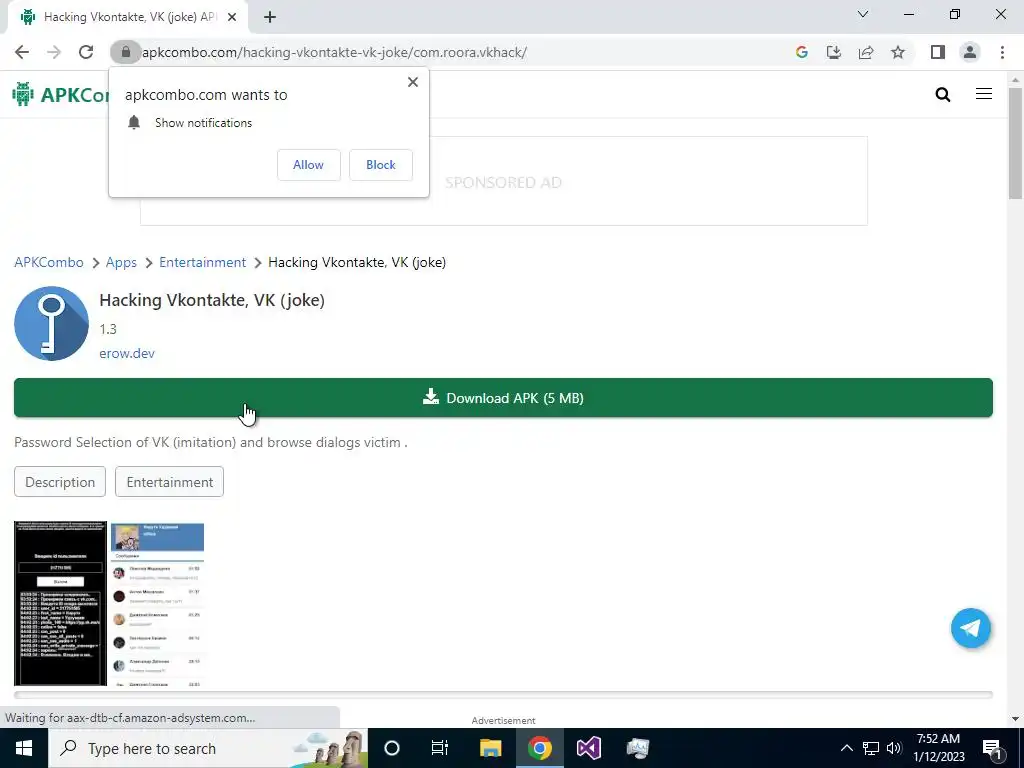Close the notification permission popup

[x=413, y=82]
